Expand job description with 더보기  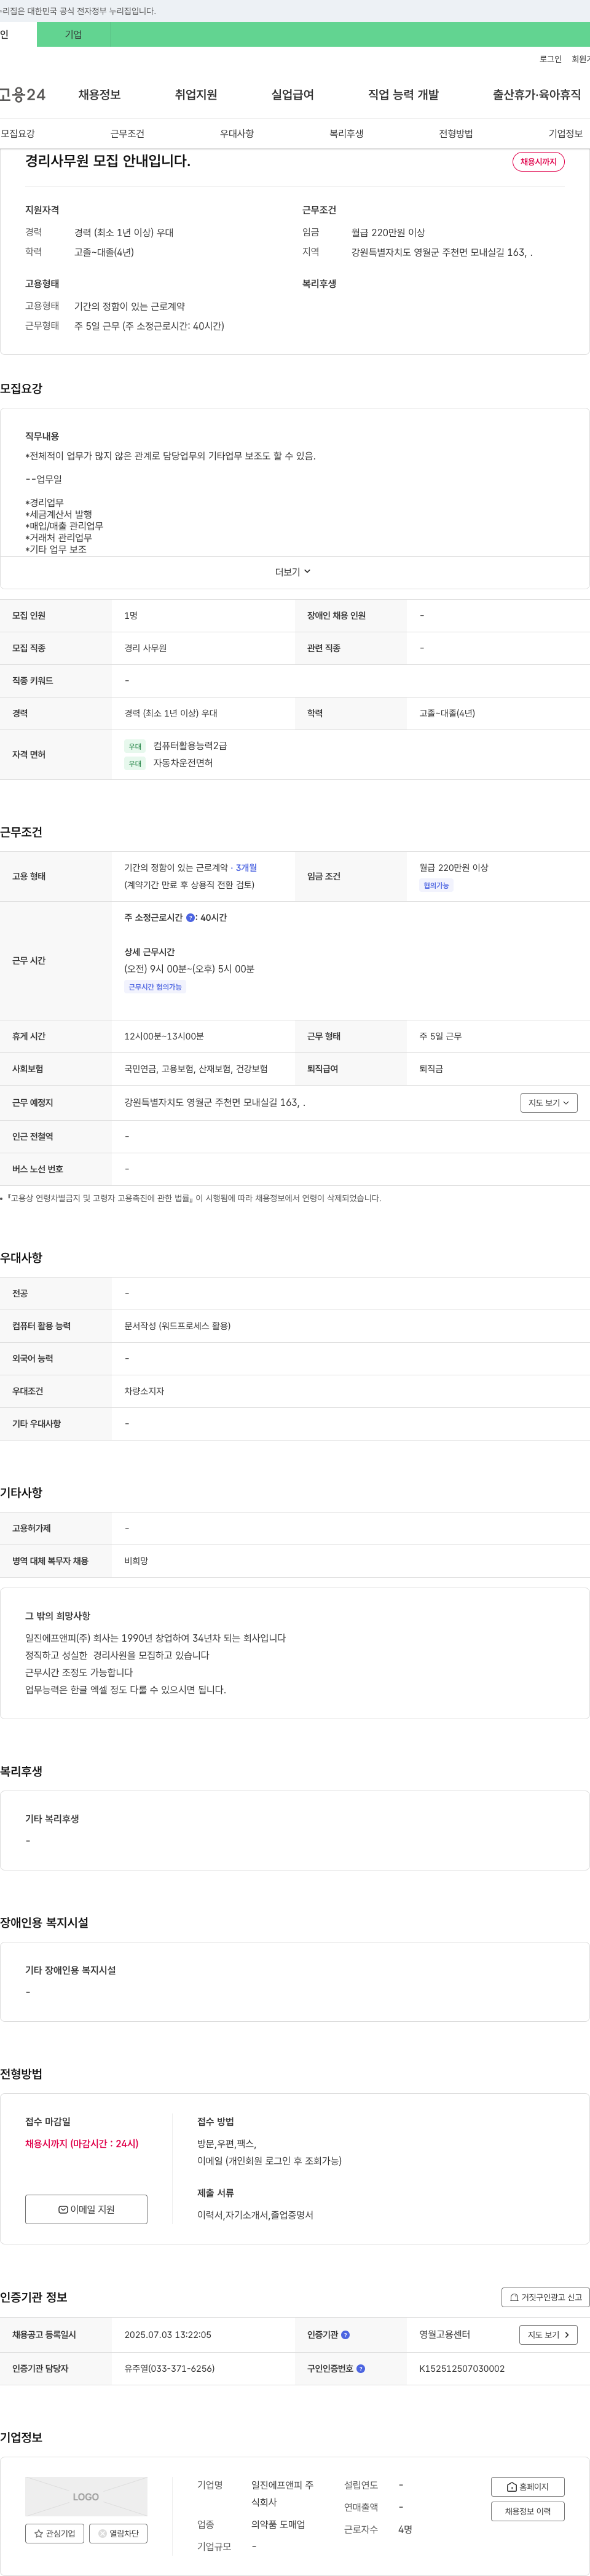tap(293, 572)
